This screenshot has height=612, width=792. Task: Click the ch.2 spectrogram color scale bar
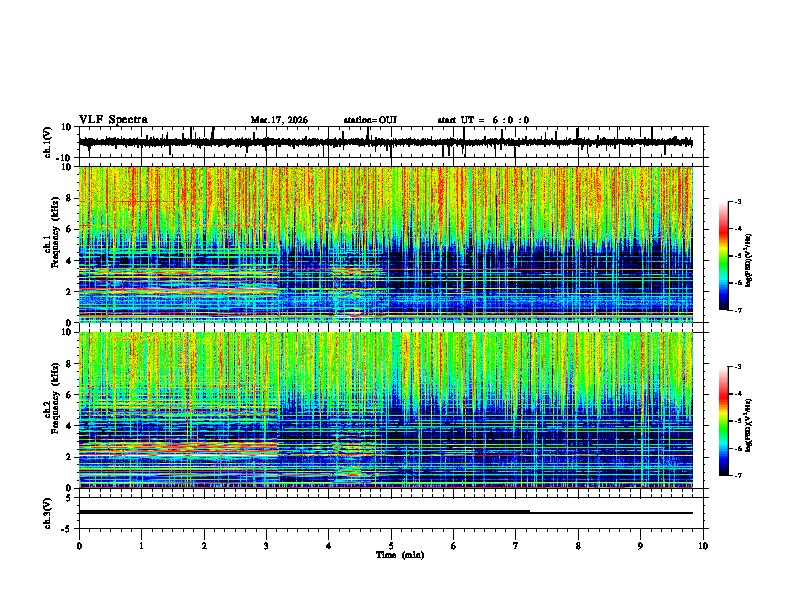724,421
